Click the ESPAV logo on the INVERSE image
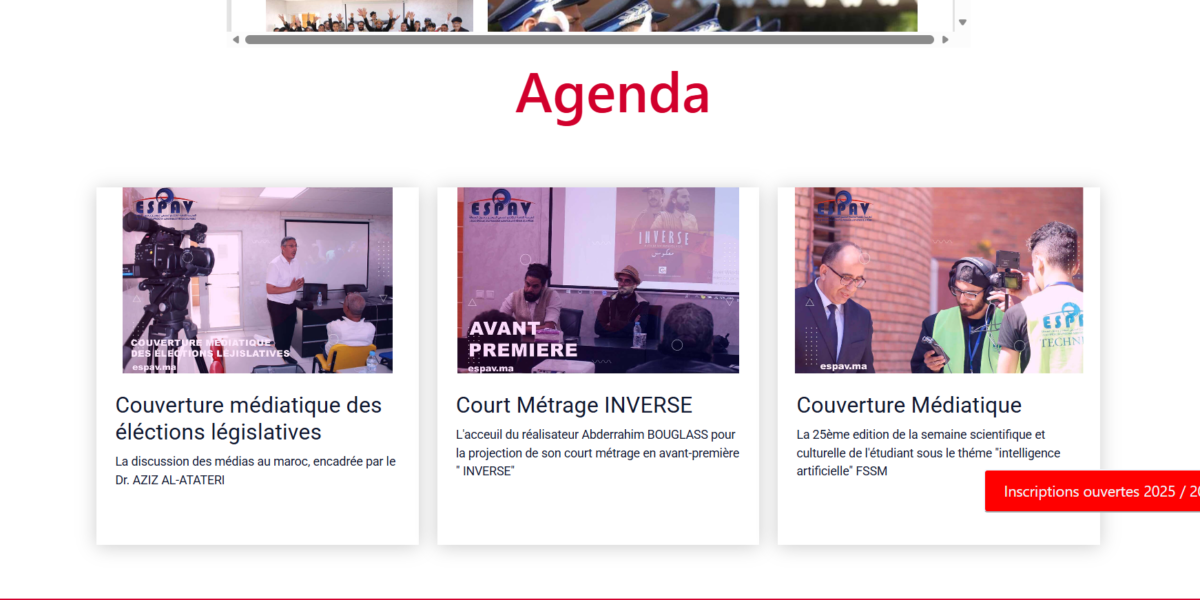 click(502, 207)
